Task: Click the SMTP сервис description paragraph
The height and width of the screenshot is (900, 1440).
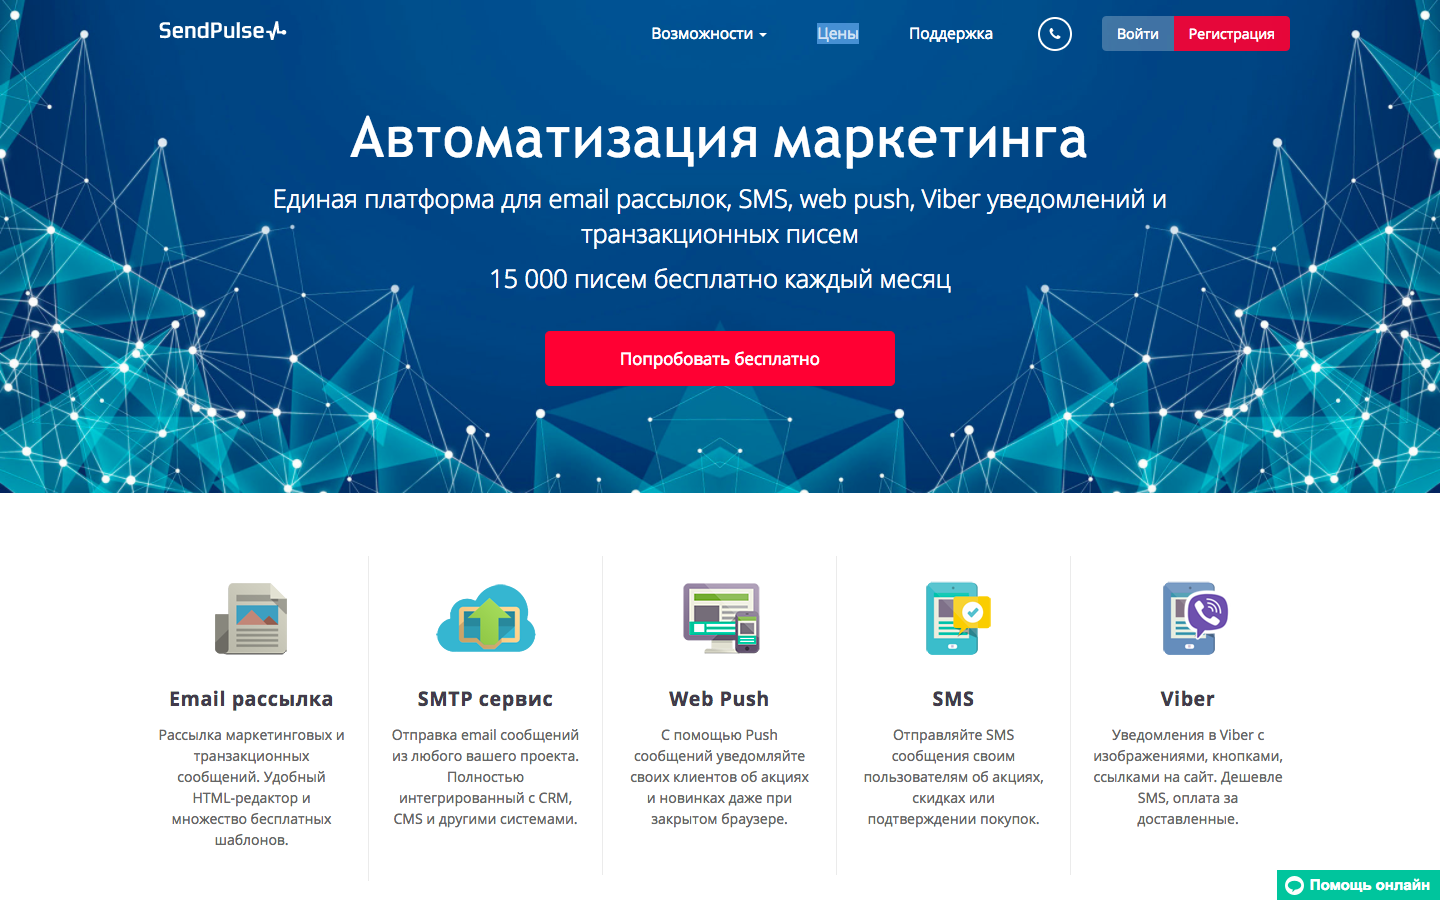Action: (x=485, y=777)
